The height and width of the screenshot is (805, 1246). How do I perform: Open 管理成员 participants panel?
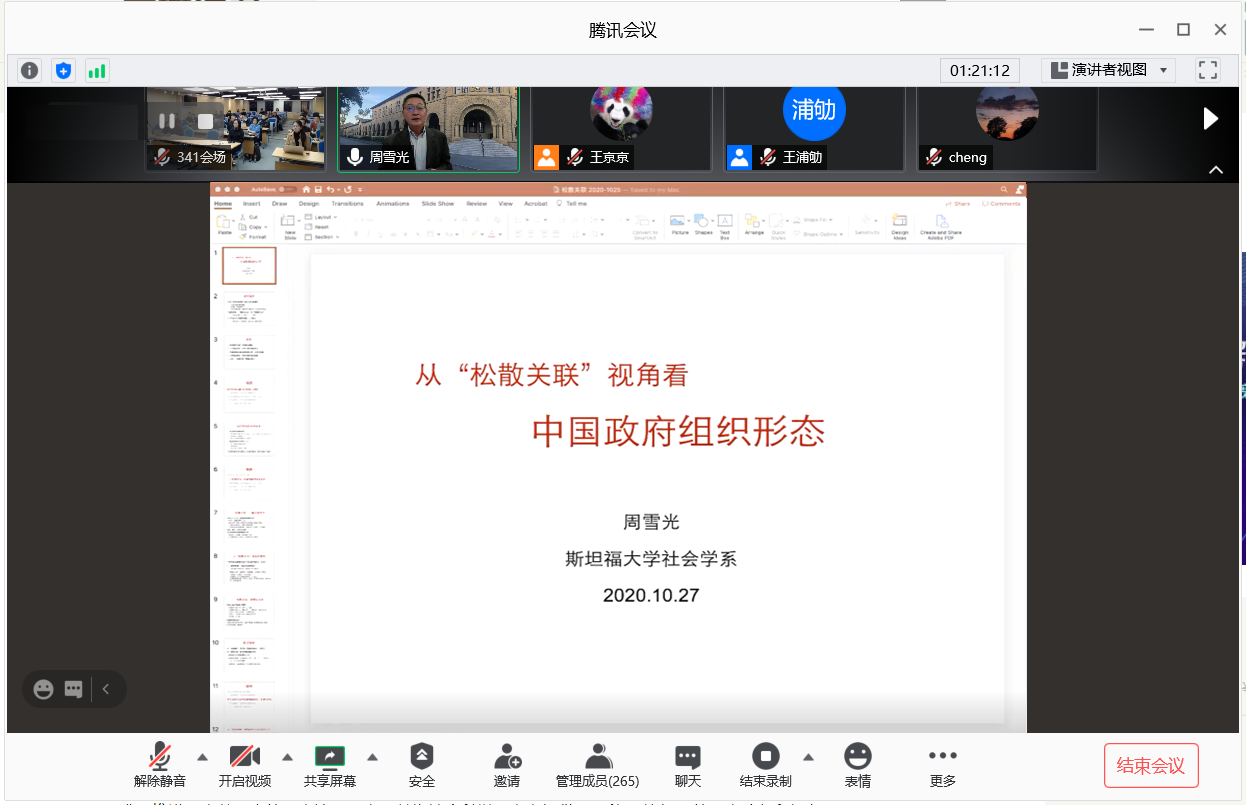tap(597, 765)
